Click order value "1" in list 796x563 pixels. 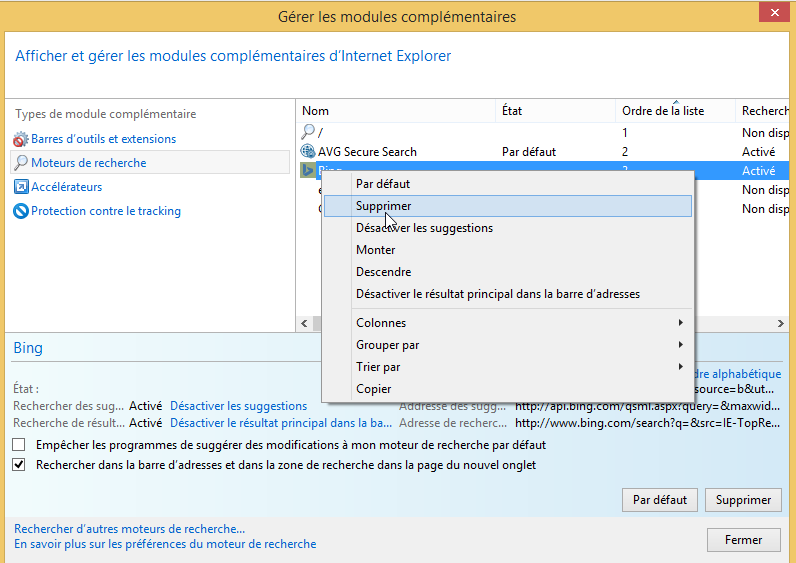[625, 133]
